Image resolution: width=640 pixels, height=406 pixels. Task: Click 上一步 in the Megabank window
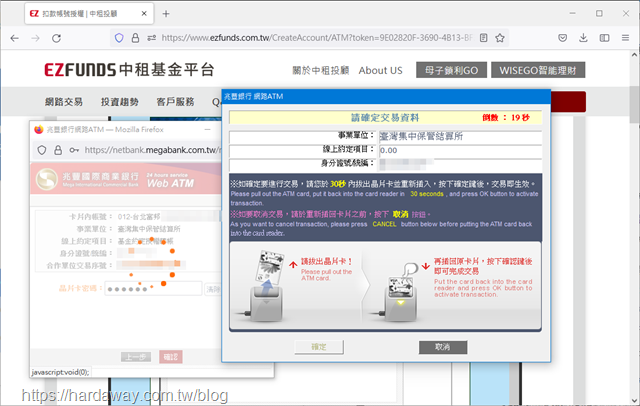click(136, 357)
